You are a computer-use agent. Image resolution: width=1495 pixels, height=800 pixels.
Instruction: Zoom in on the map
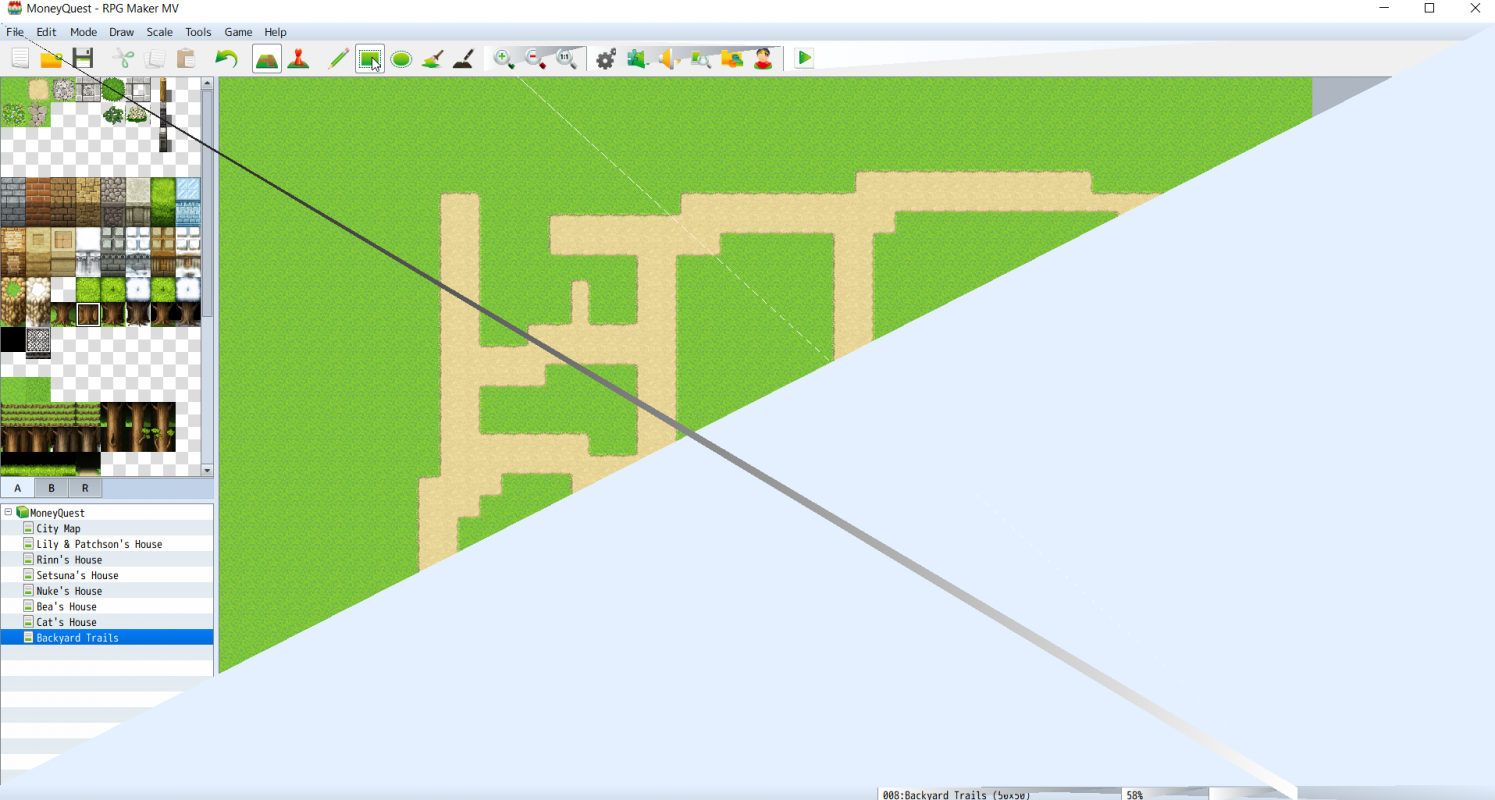point(504,58)
